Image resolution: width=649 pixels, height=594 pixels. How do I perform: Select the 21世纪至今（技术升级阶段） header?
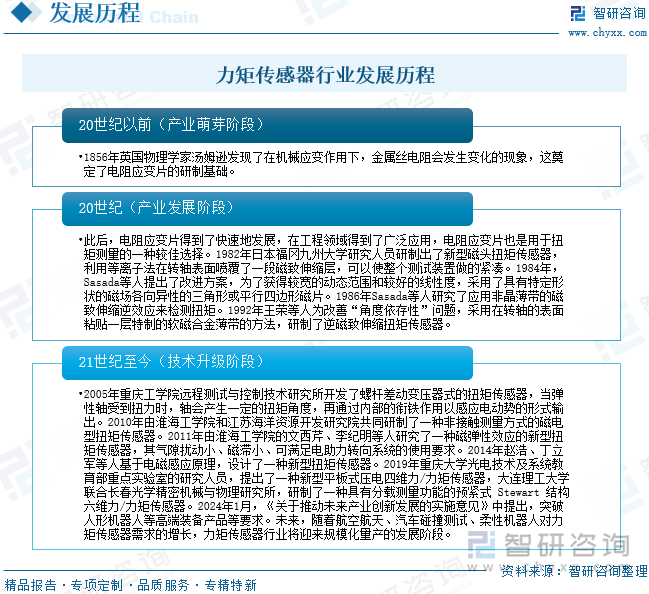click(267, 363)
